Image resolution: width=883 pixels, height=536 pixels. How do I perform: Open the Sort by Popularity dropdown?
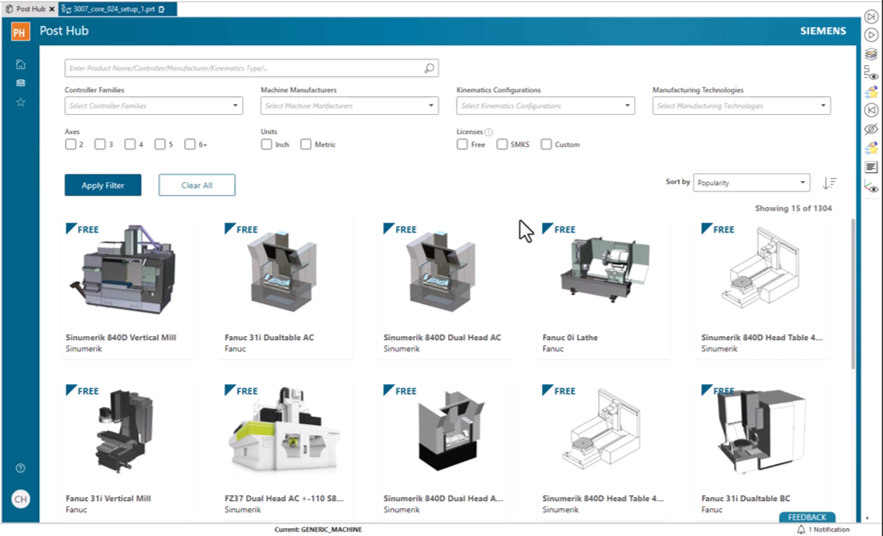pyautogui.click(x=752, y=182)
